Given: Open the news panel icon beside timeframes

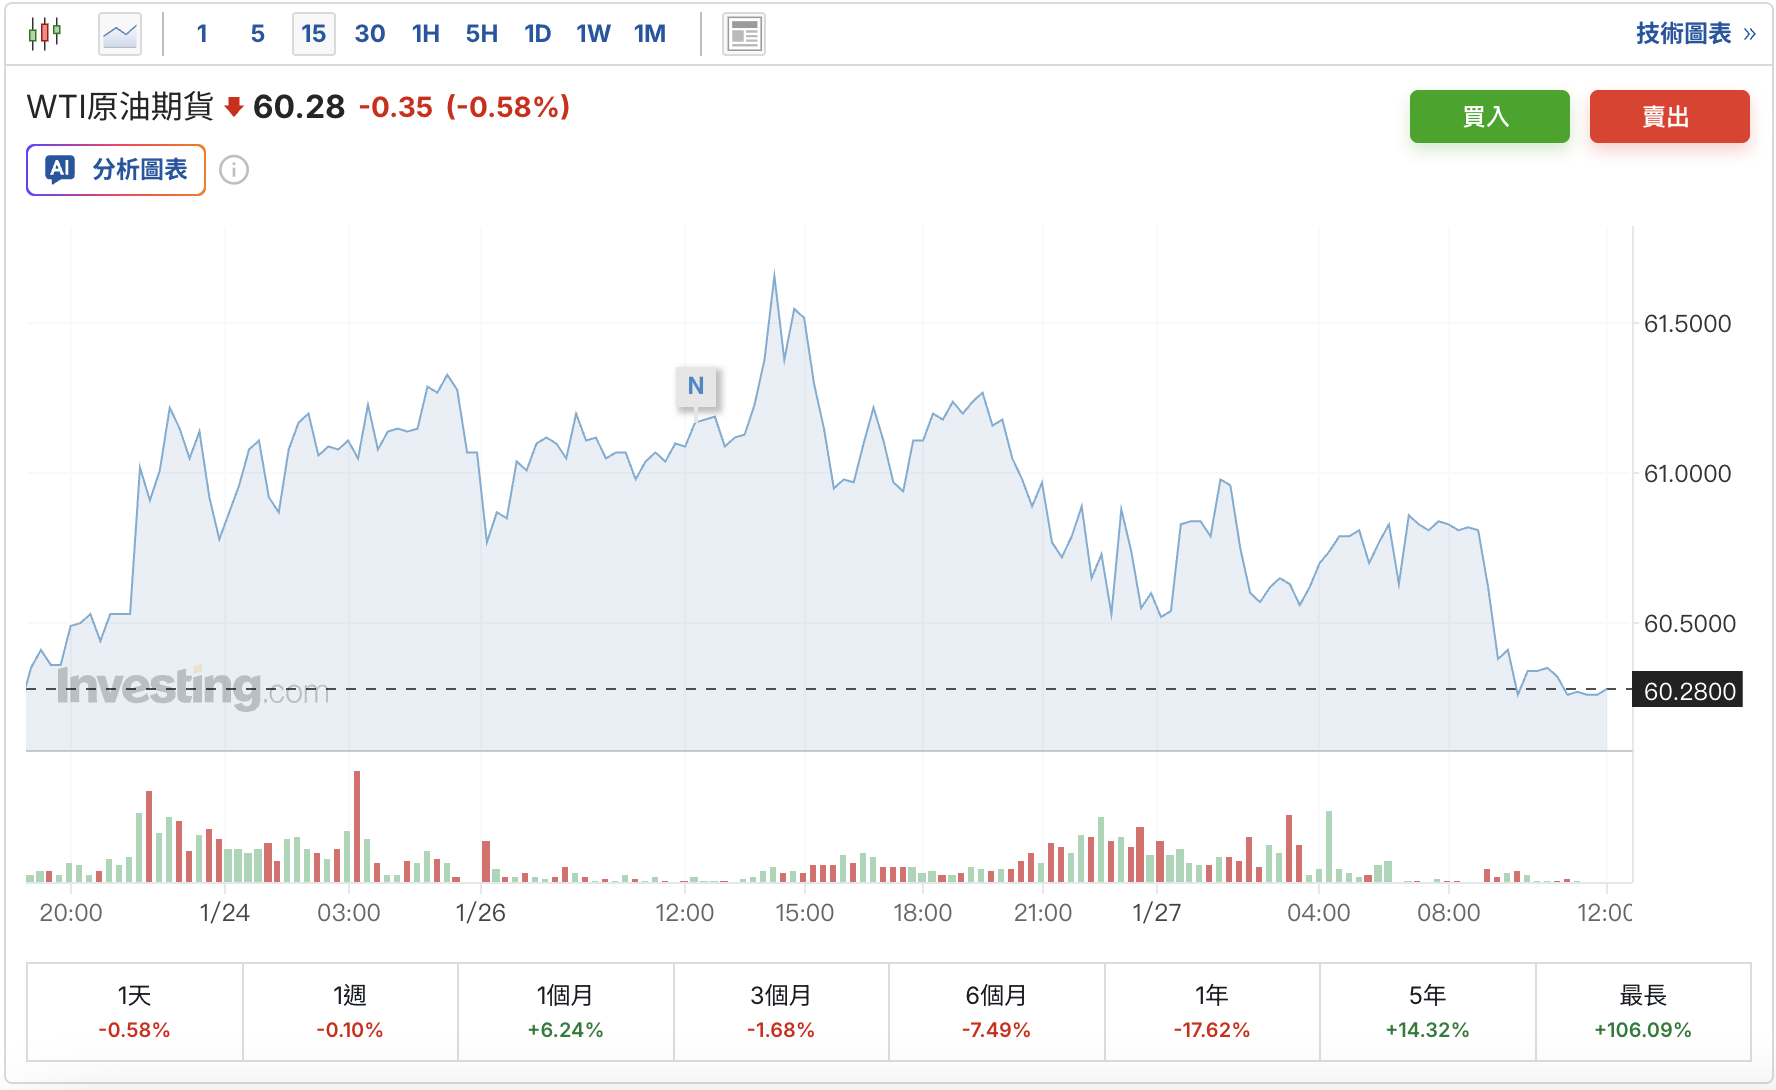Looking at the screenshot, I should click(743, 31).
